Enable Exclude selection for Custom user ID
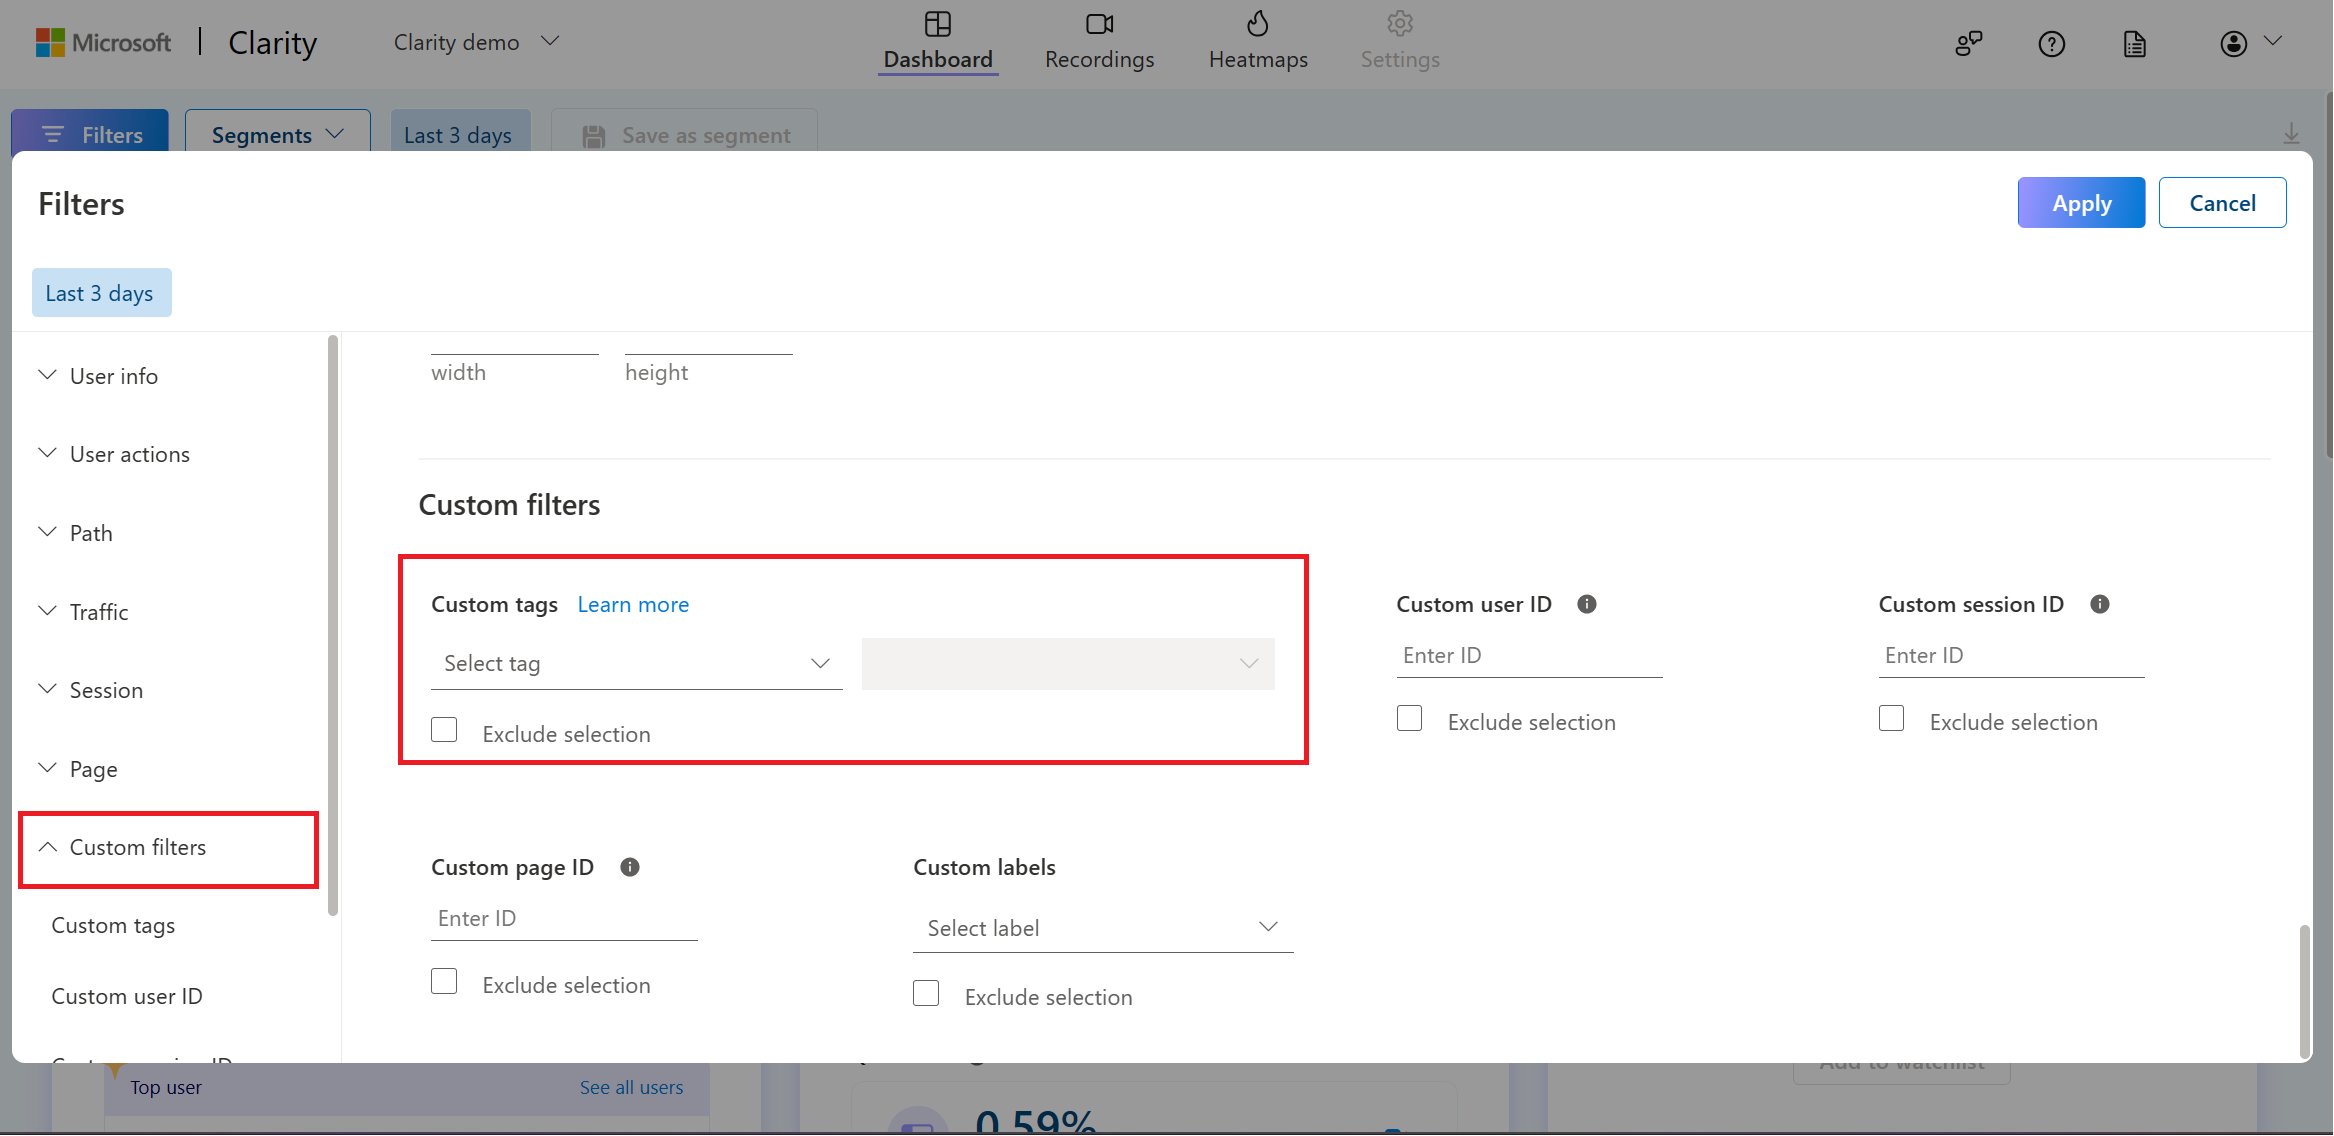2334x1136 pixels. point(1409,718)
